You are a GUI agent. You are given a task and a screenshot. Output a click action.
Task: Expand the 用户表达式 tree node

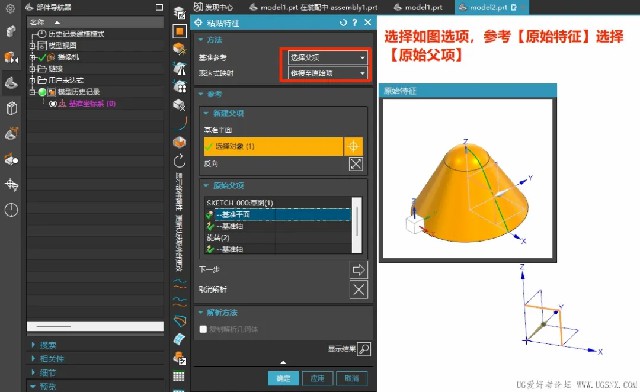point(32,80)
